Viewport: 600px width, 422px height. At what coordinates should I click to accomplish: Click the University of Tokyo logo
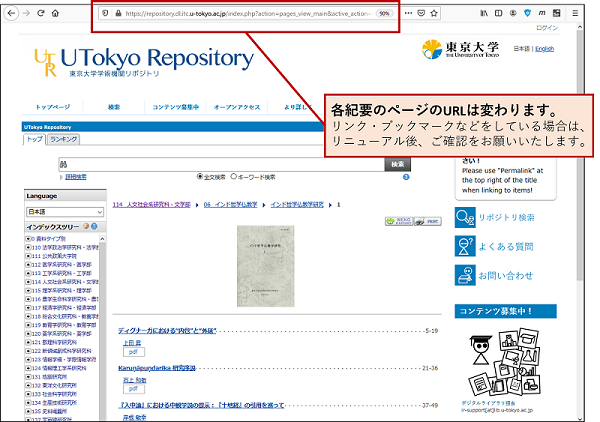point(461,49)
